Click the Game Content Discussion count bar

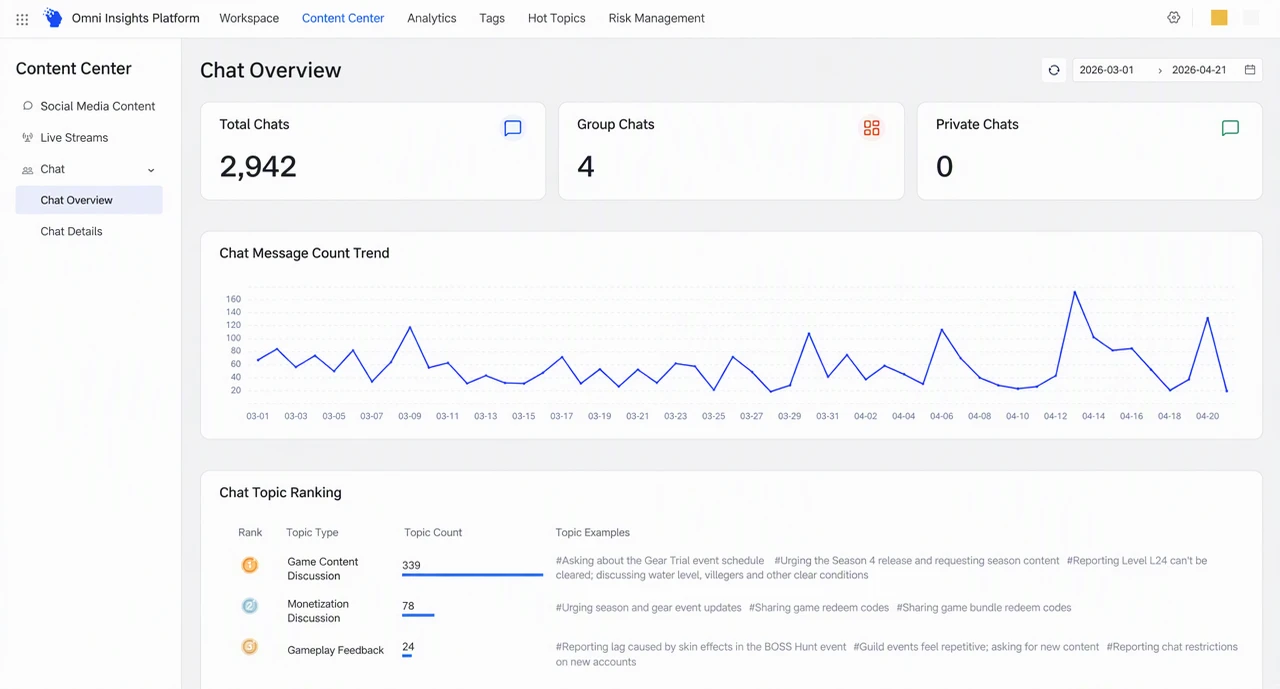[x=472, y=575]
